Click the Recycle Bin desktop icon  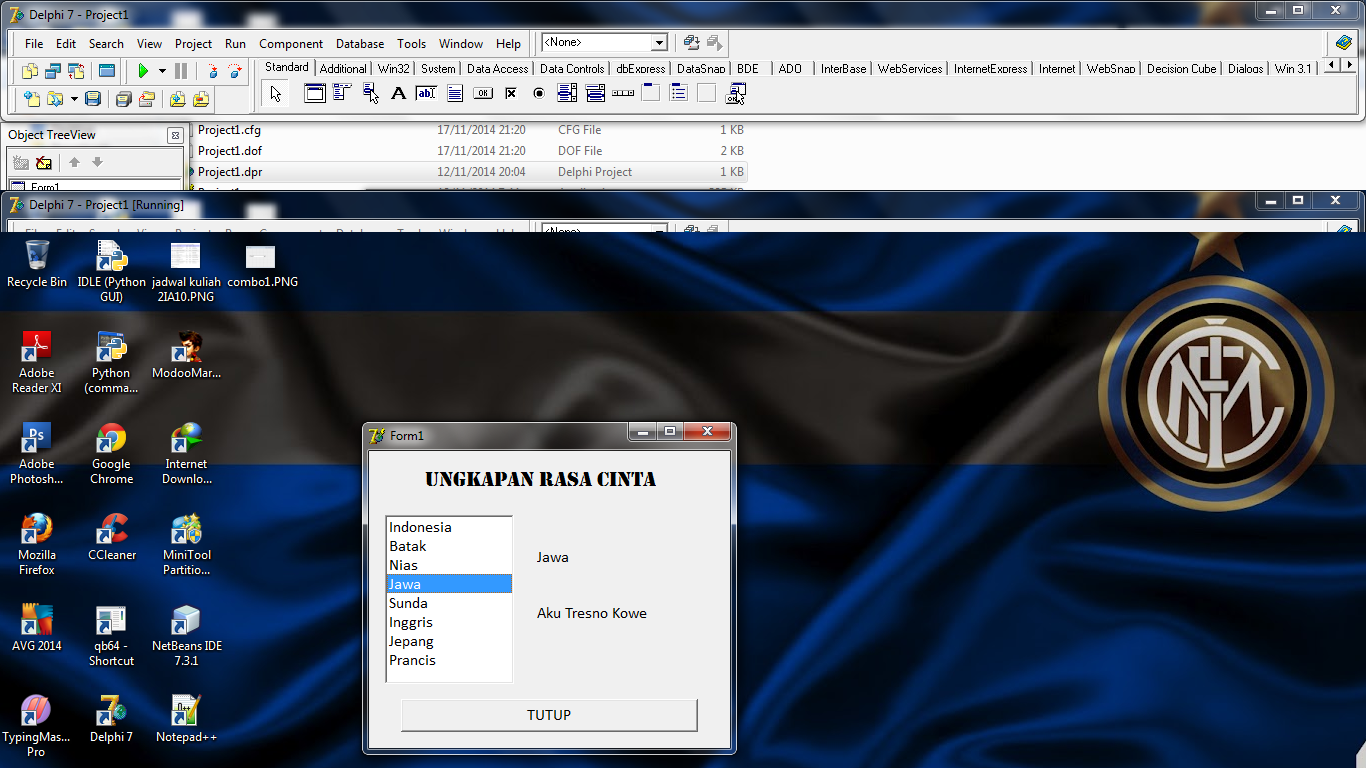[37, 264]
